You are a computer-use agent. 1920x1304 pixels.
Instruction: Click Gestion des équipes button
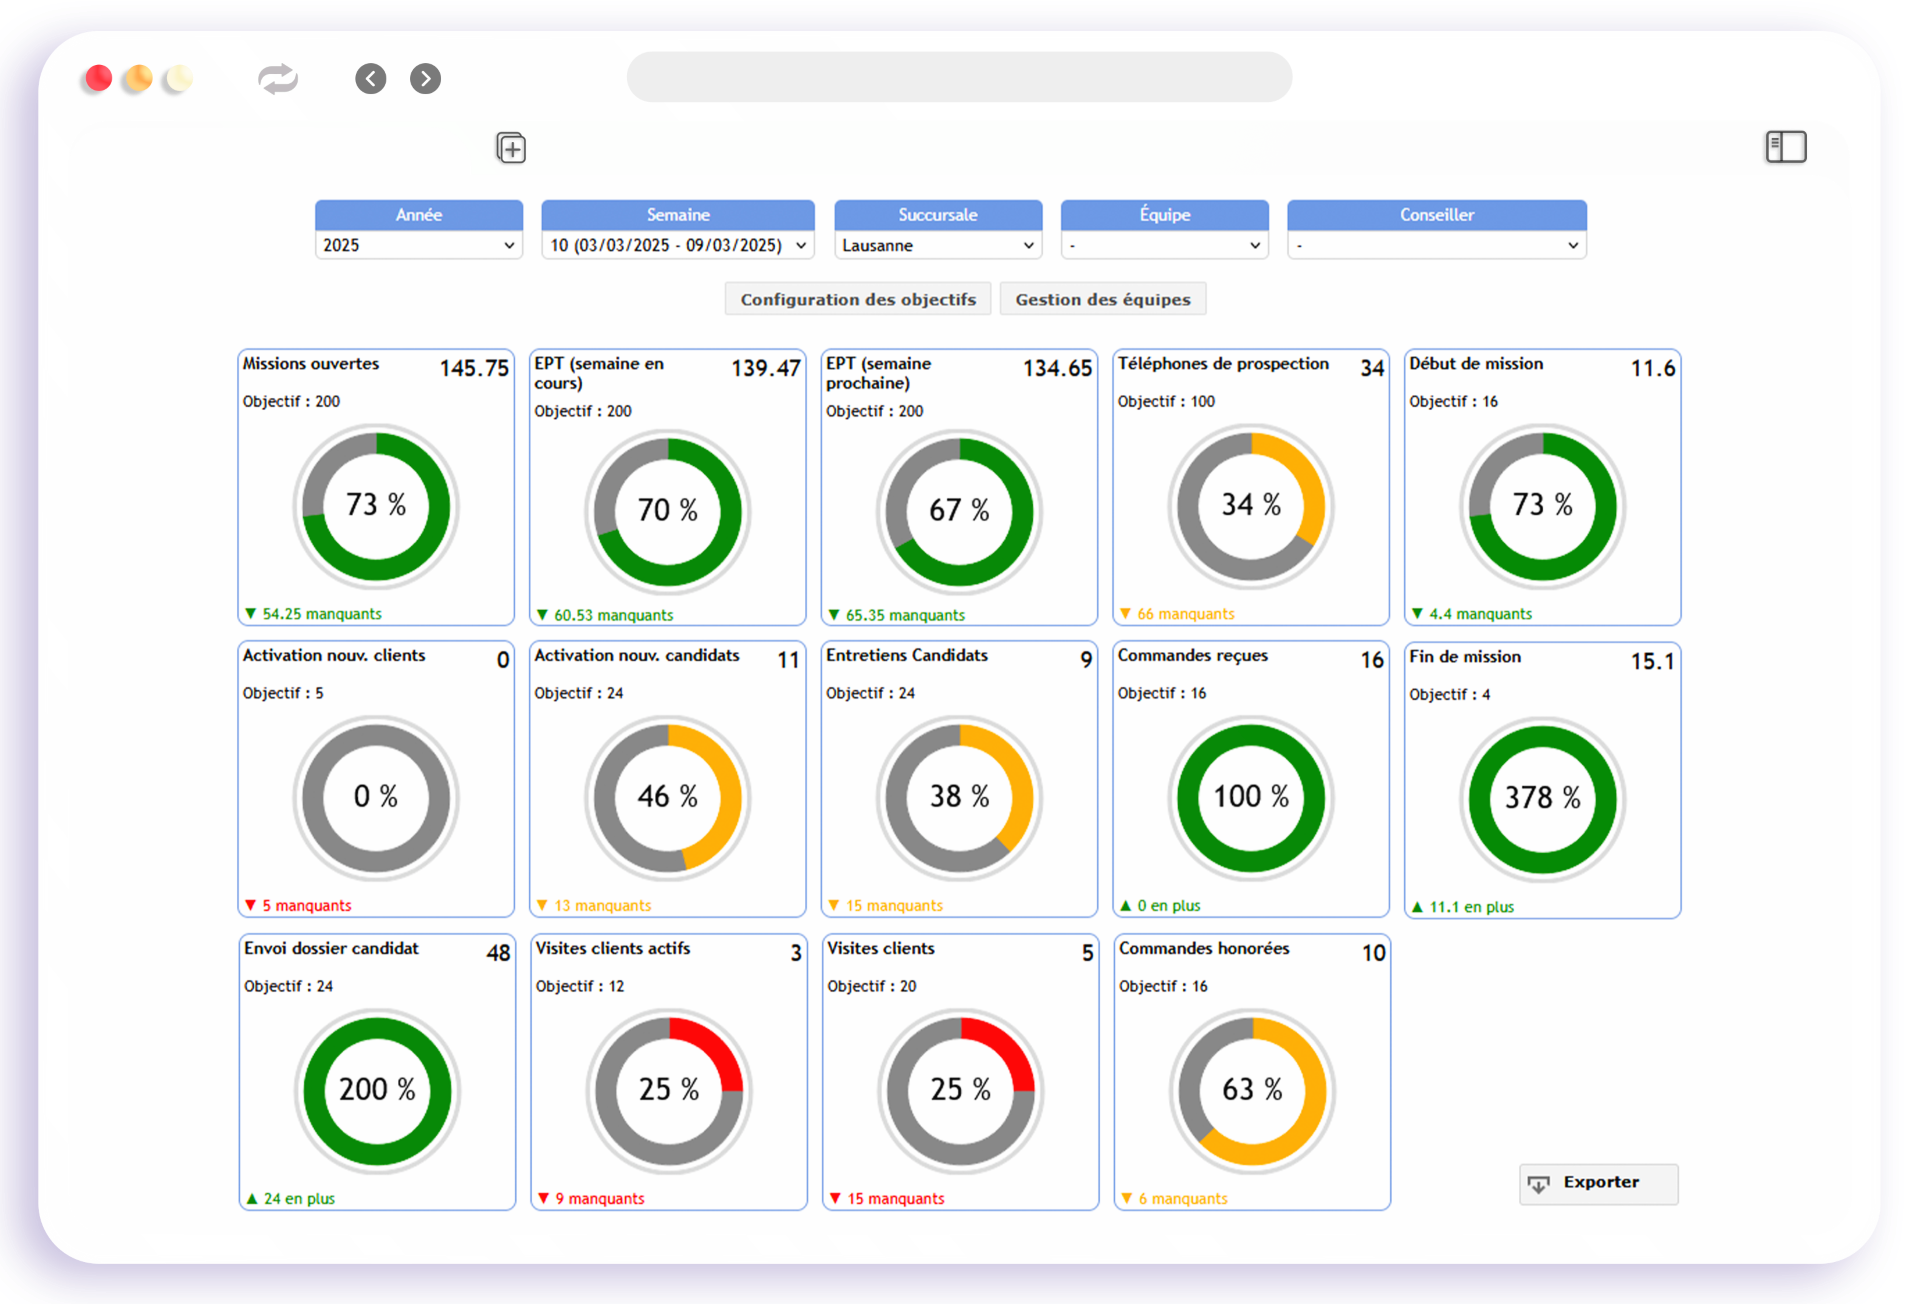click(1102, 299)
